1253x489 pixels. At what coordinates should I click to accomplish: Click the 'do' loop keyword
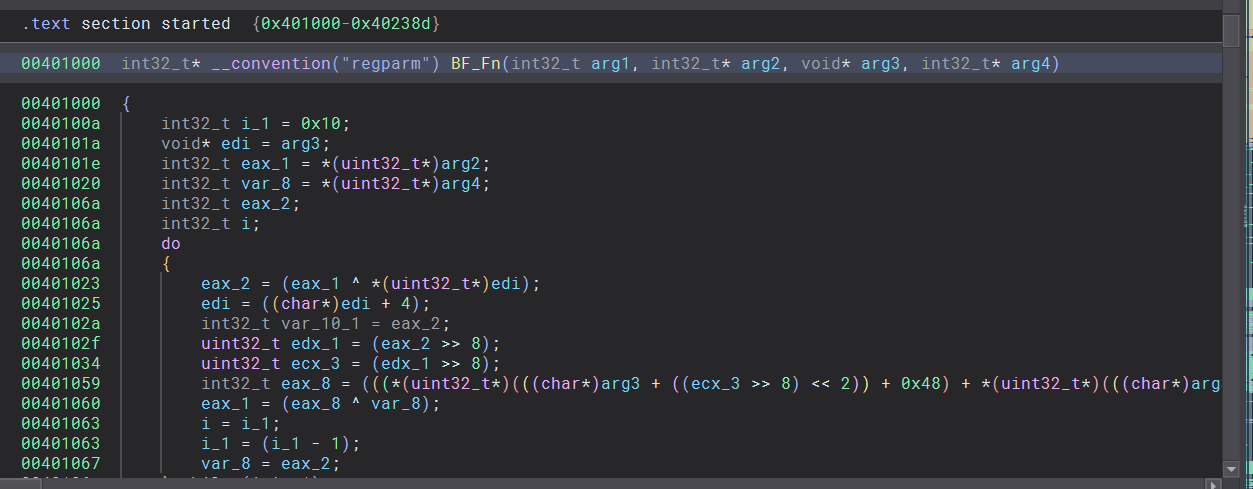[x=171, y=243]
